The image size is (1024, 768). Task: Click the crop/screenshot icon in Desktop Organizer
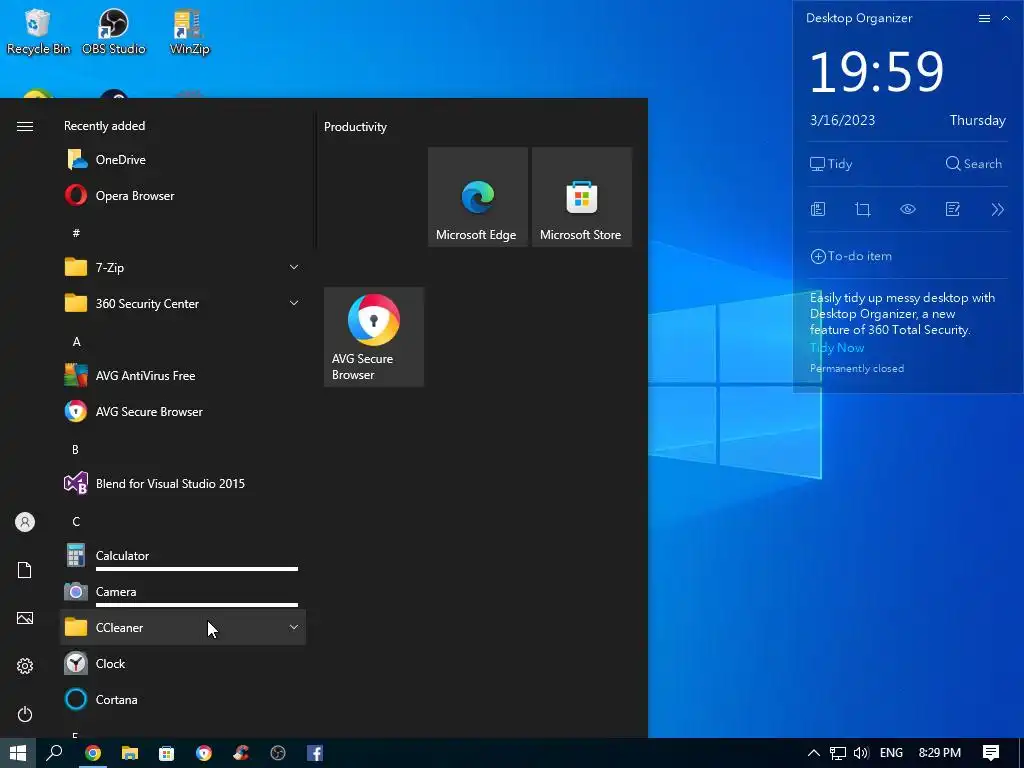click(x=863, y=209)
